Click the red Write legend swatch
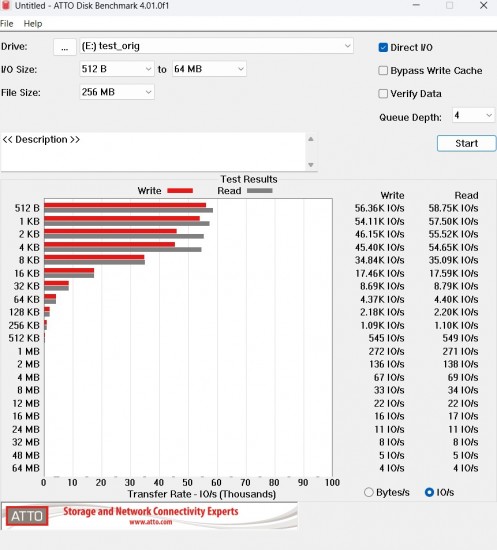Screen dimensions: 497x550 (180, 191)
